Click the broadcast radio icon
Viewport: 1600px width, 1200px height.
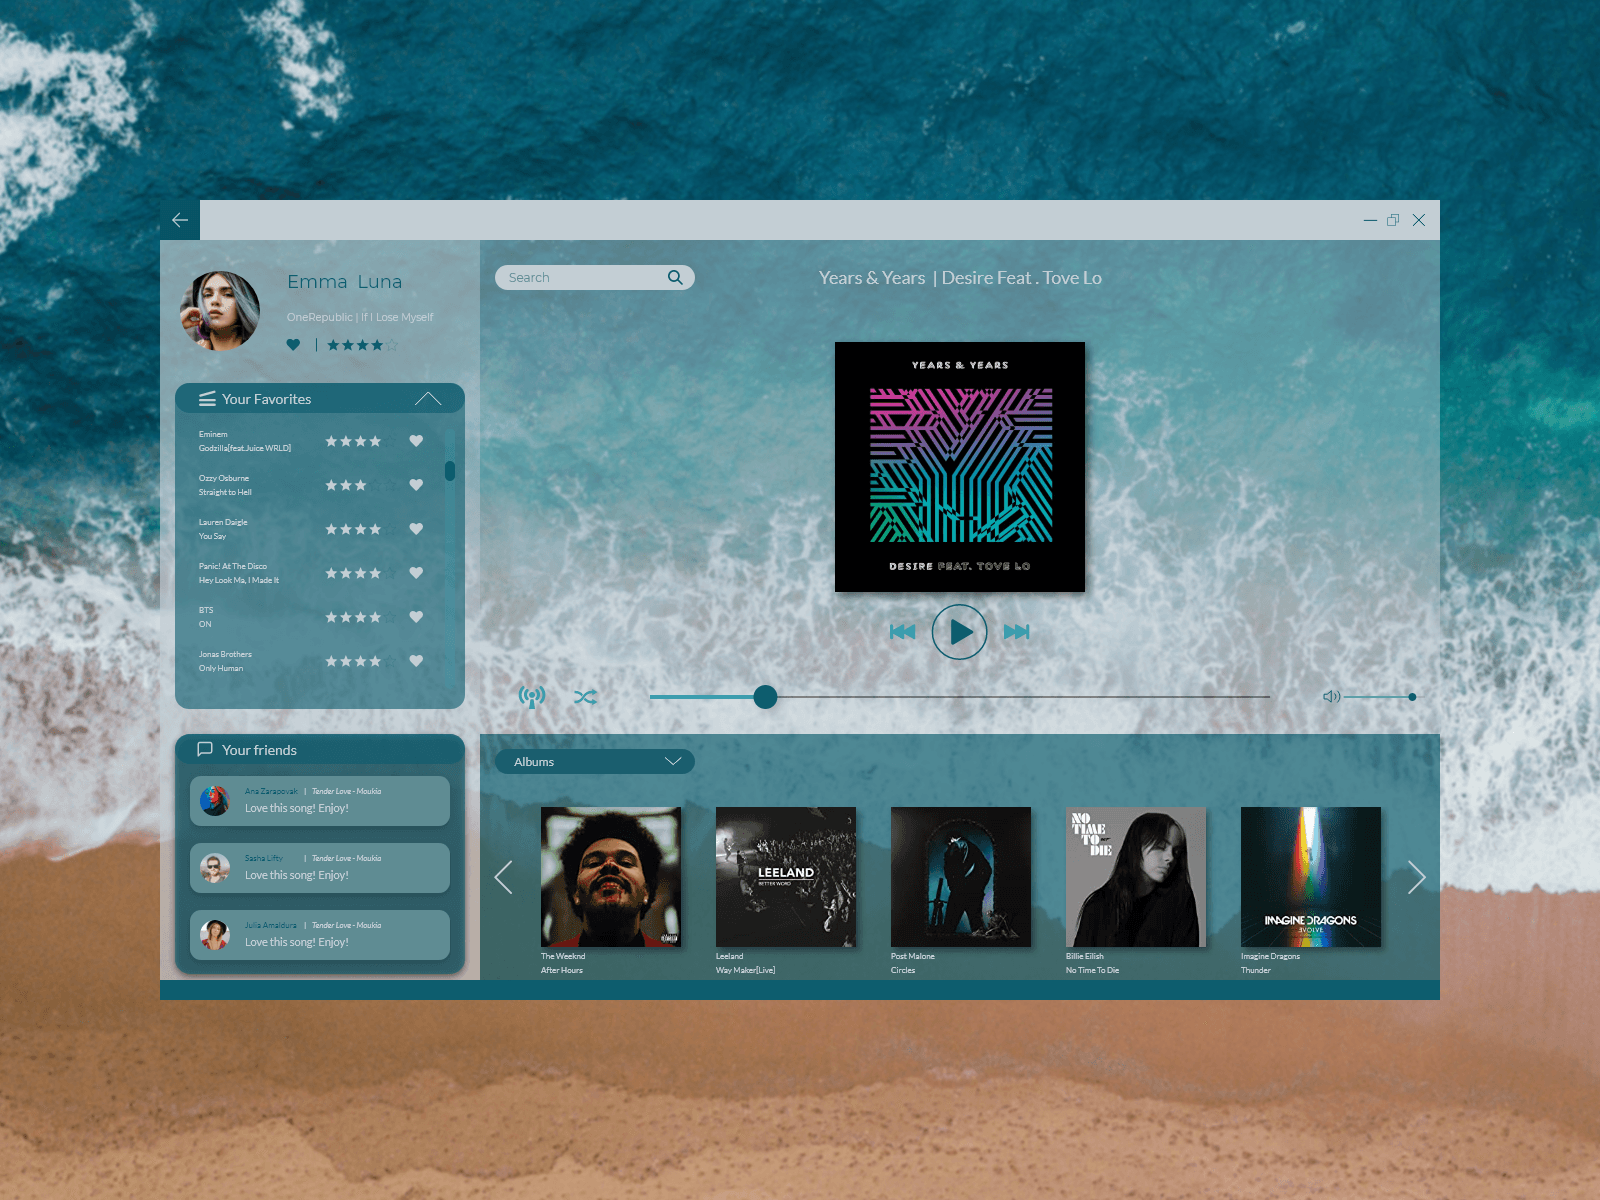532,696
